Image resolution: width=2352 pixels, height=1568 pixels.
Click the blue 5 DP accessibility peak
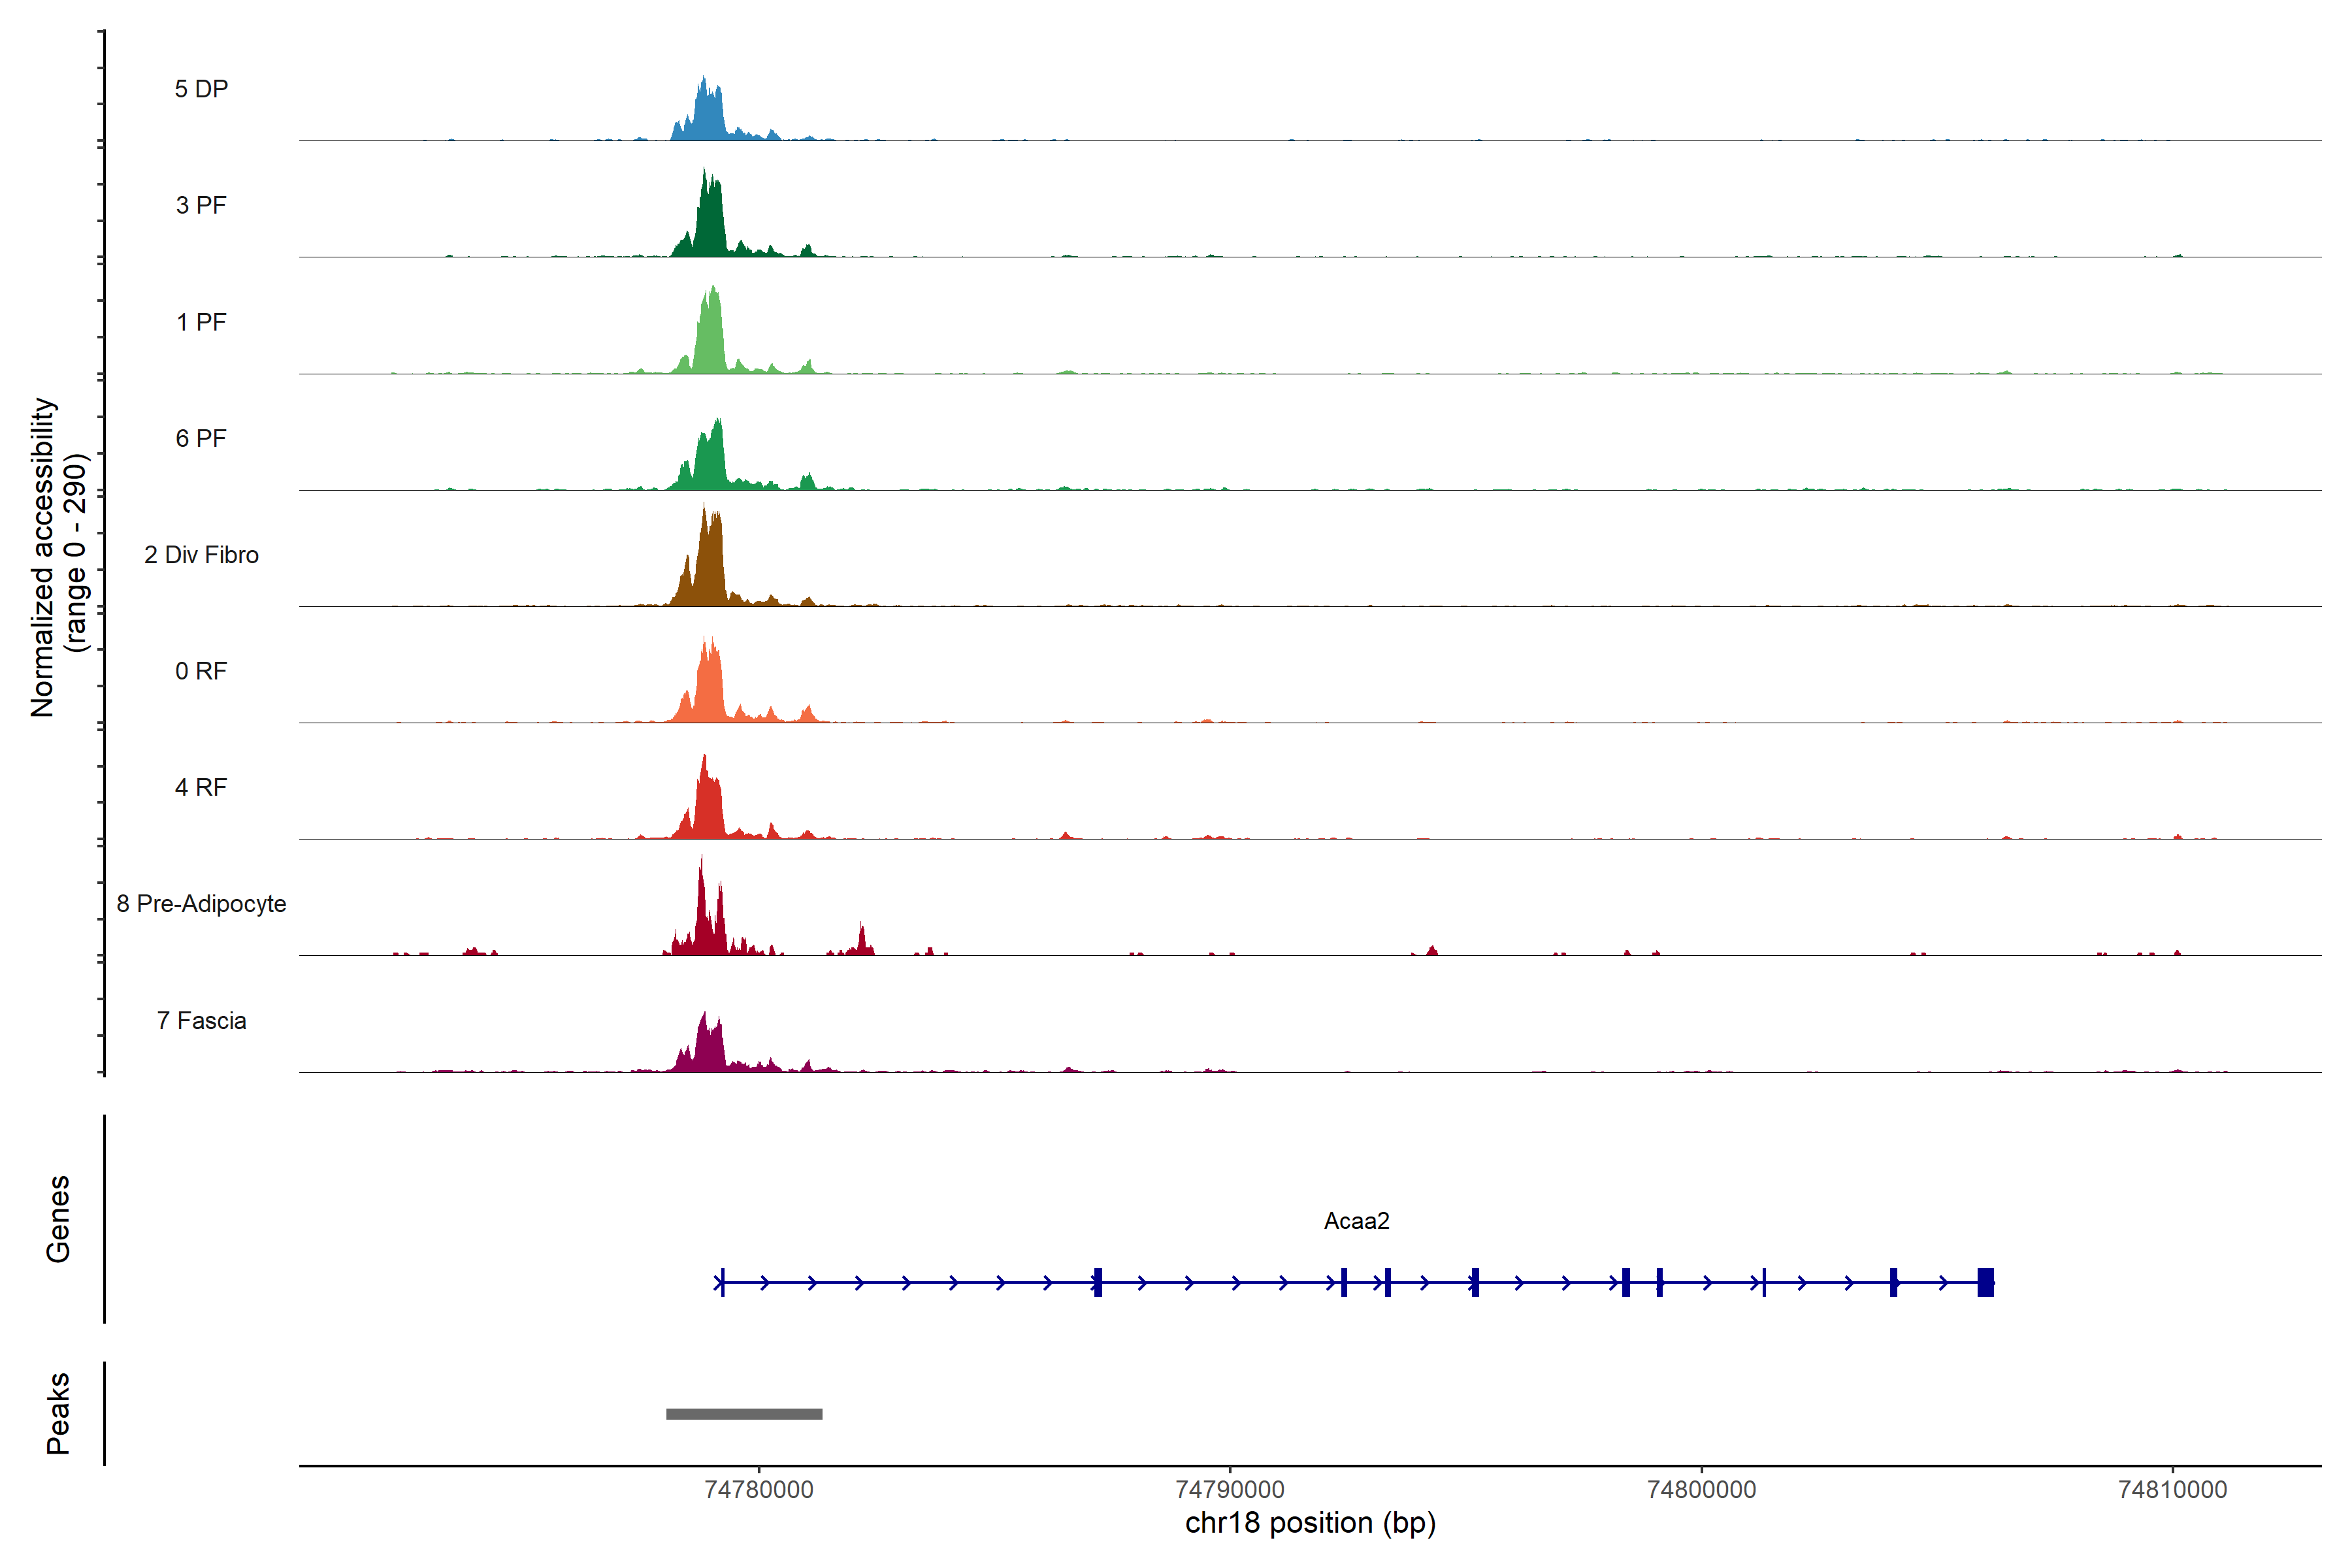708,118
